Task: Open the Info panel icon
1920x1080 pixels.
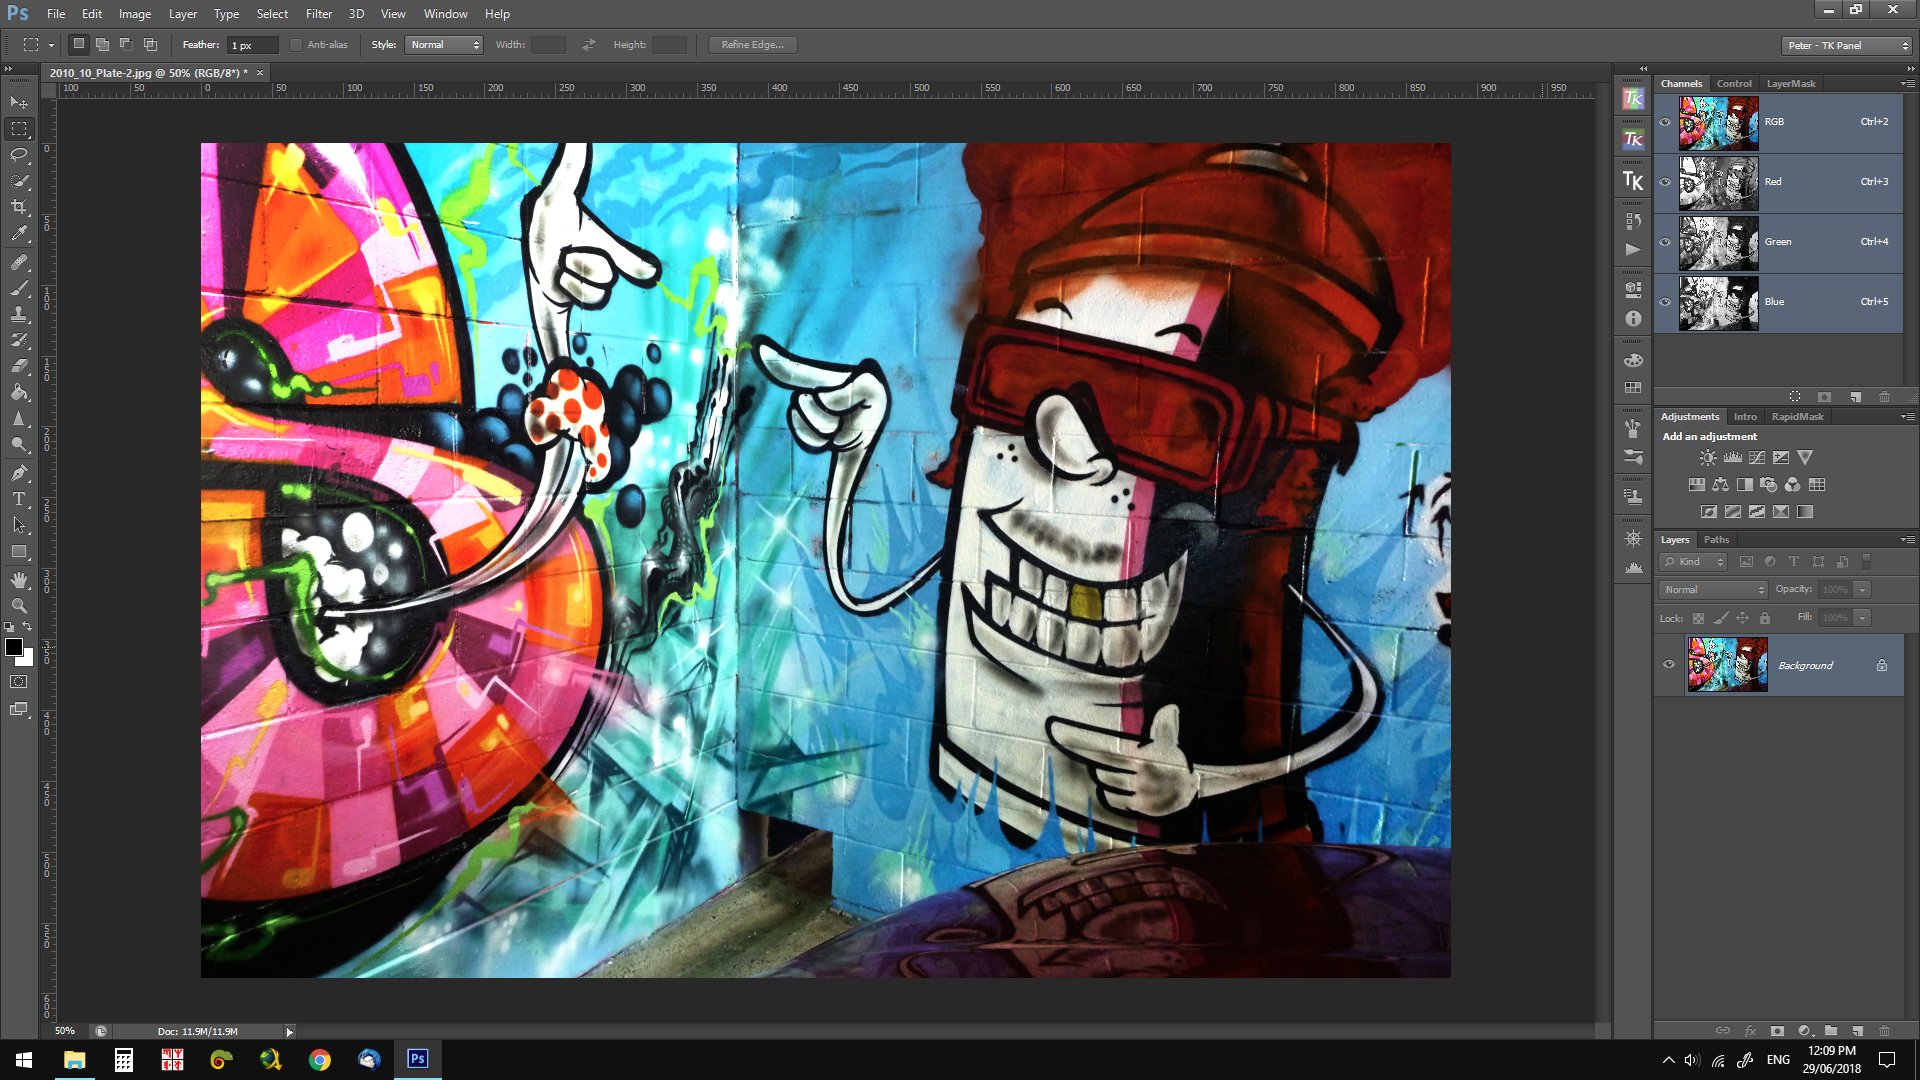Action: click(x=1633, y=319)
